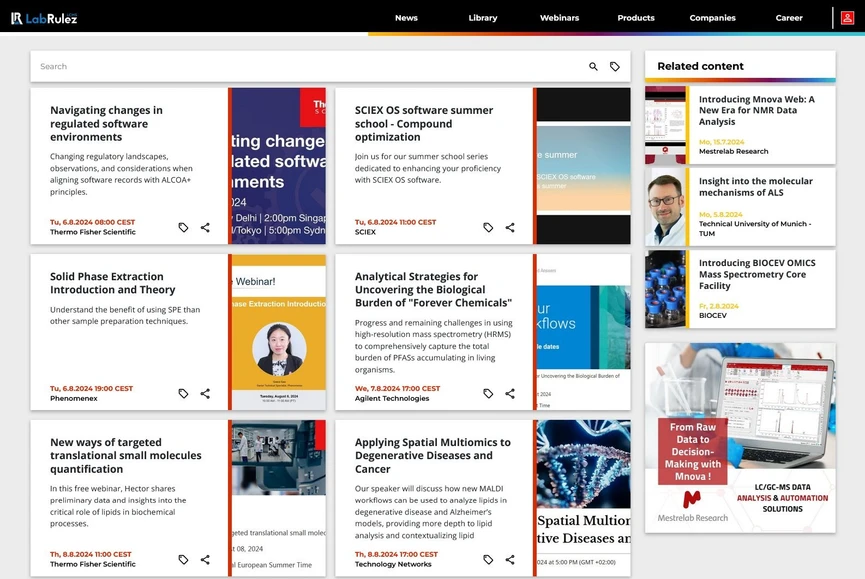
Task: Open the user profile icon in top bar
Action: coord(848,17)
